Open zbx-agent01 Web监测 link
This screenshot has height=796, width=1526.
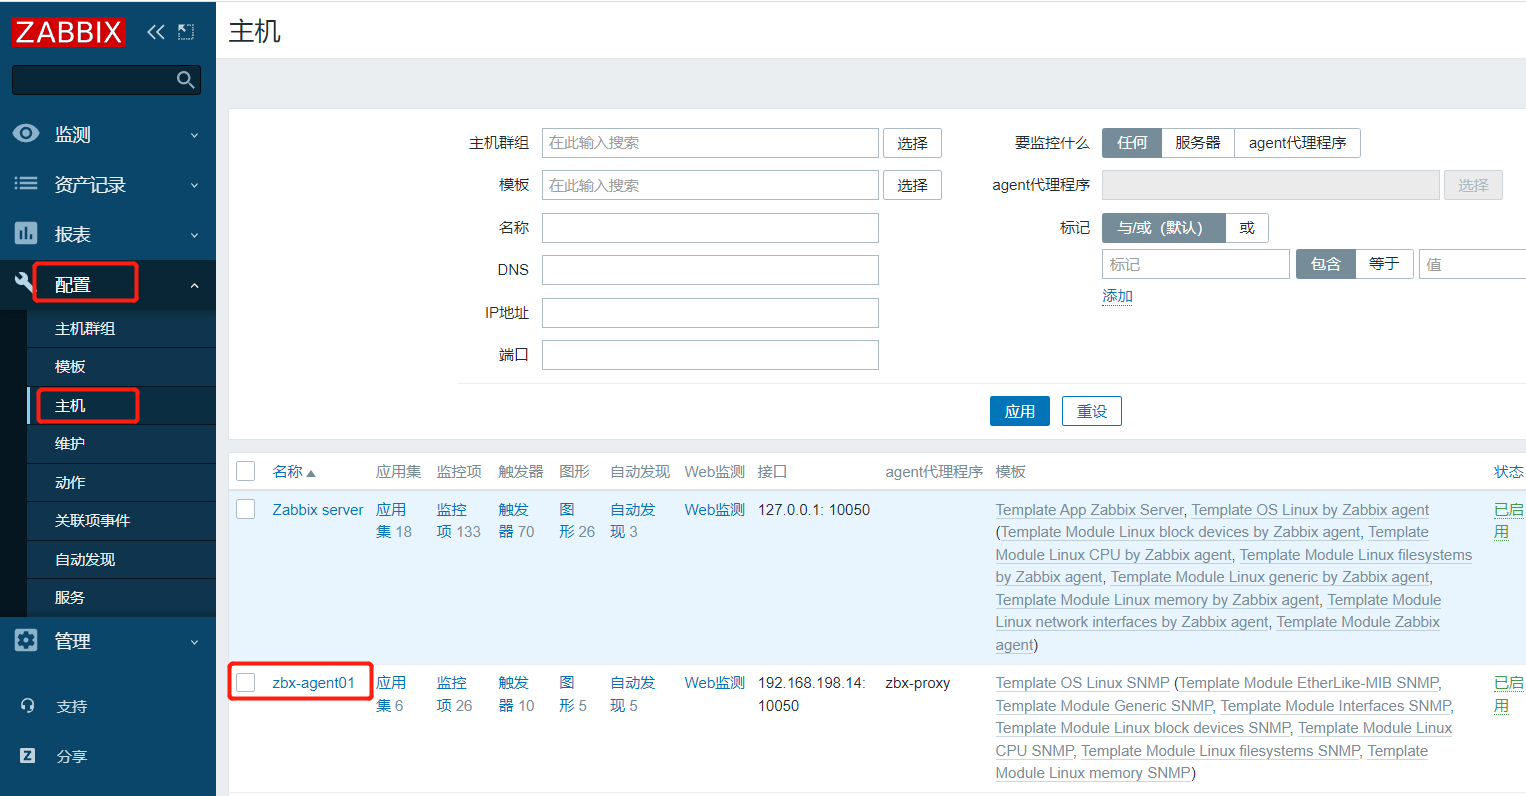point(715,683)
